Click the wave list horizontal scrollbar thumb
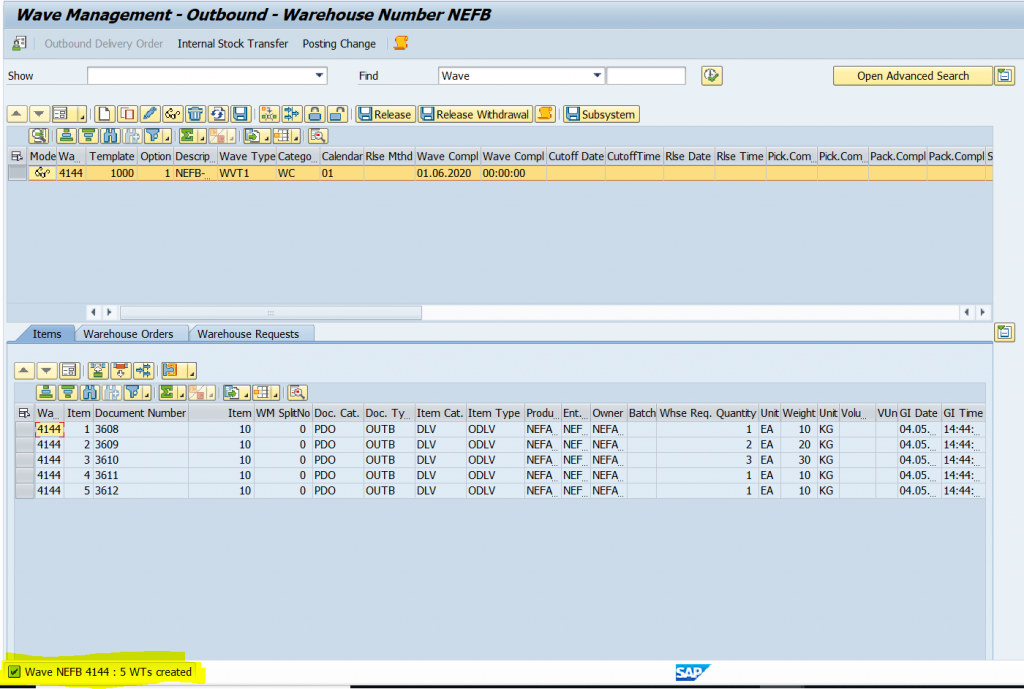 click(x=271, y=312)
